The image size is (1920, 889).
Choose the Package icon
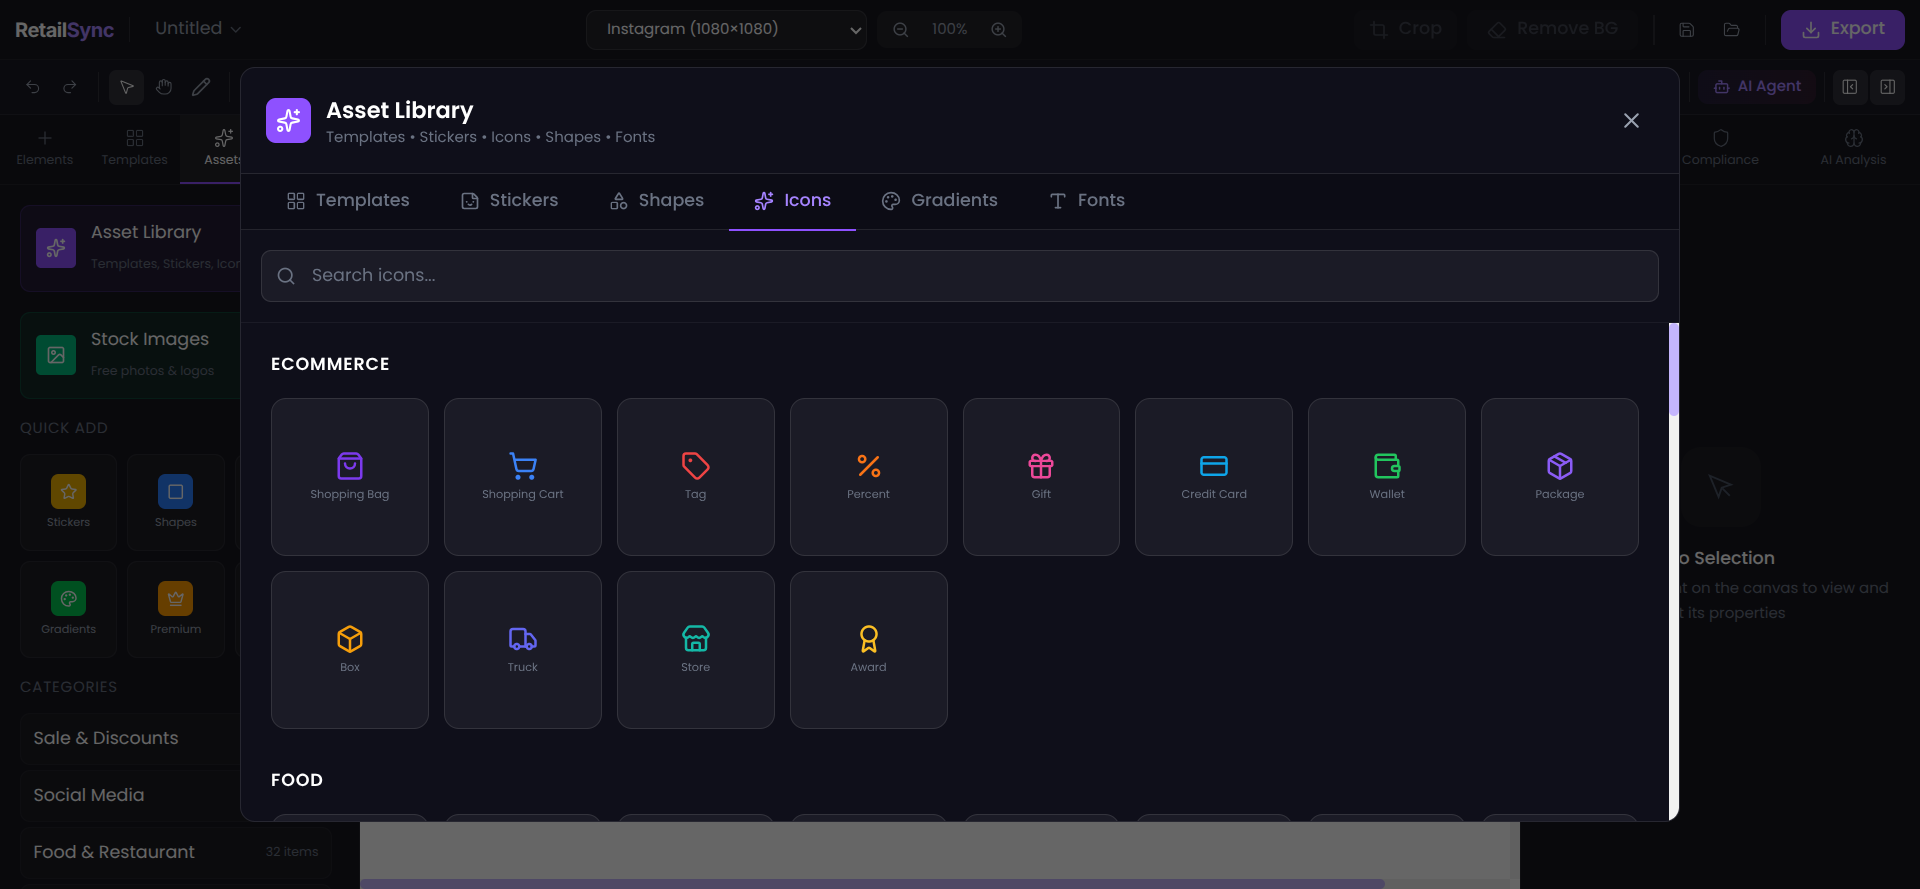click(x=1560, y=477)
